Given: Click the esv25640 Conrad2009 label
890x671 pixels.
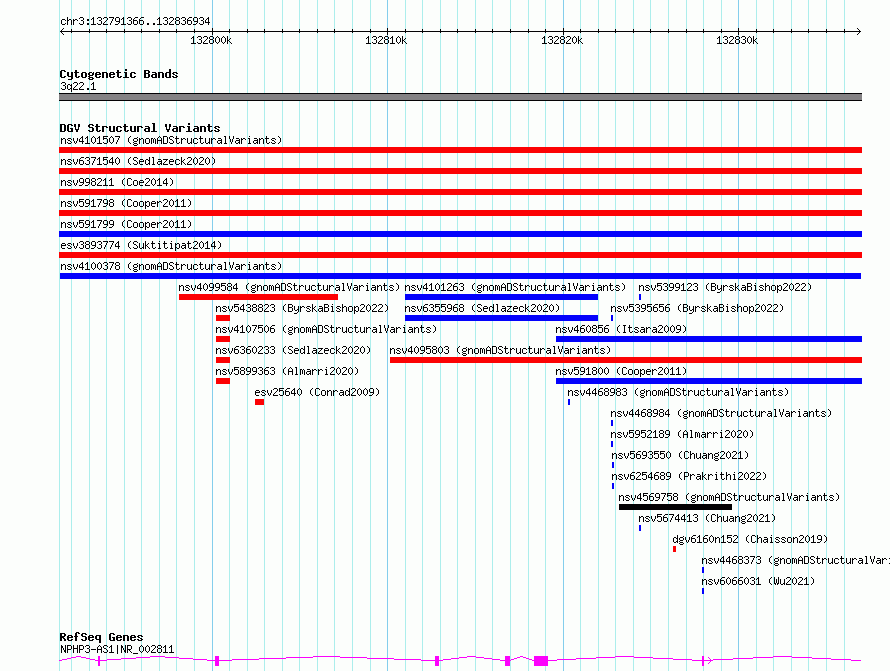Looking at the screenshot, I should point(317,392).
